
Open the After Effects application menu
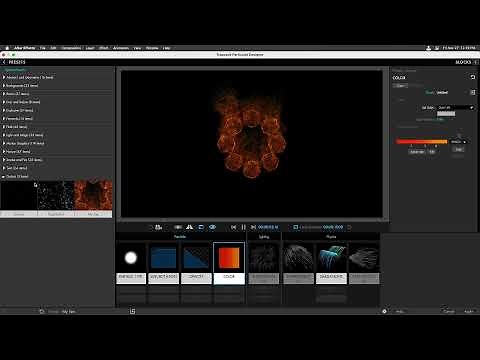point(24,48)
